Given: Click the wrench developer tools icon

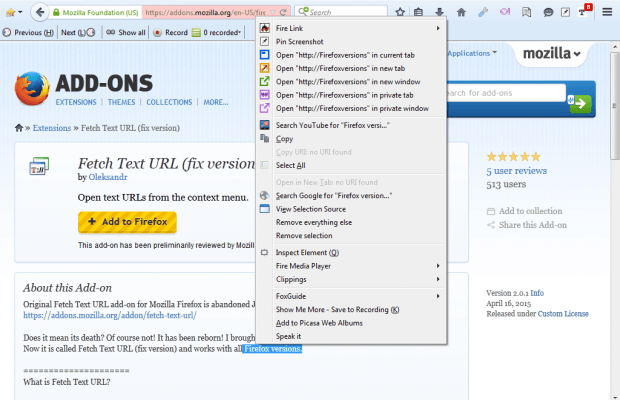Looking at the screenshot, I should [x=483, y=12].
